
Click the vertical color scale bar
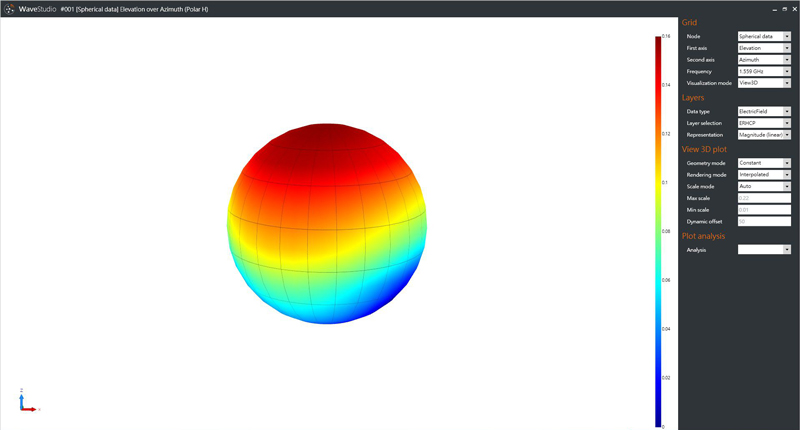pos(658,230)
